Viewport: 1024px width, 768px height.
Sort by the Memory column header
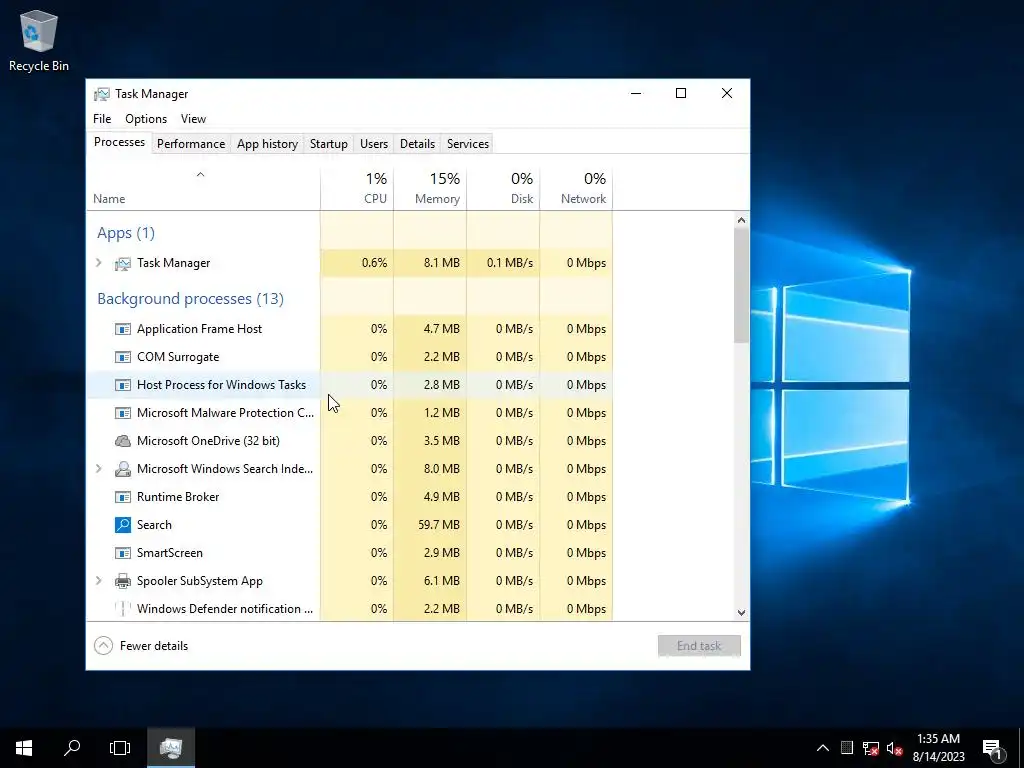[430, 189]
